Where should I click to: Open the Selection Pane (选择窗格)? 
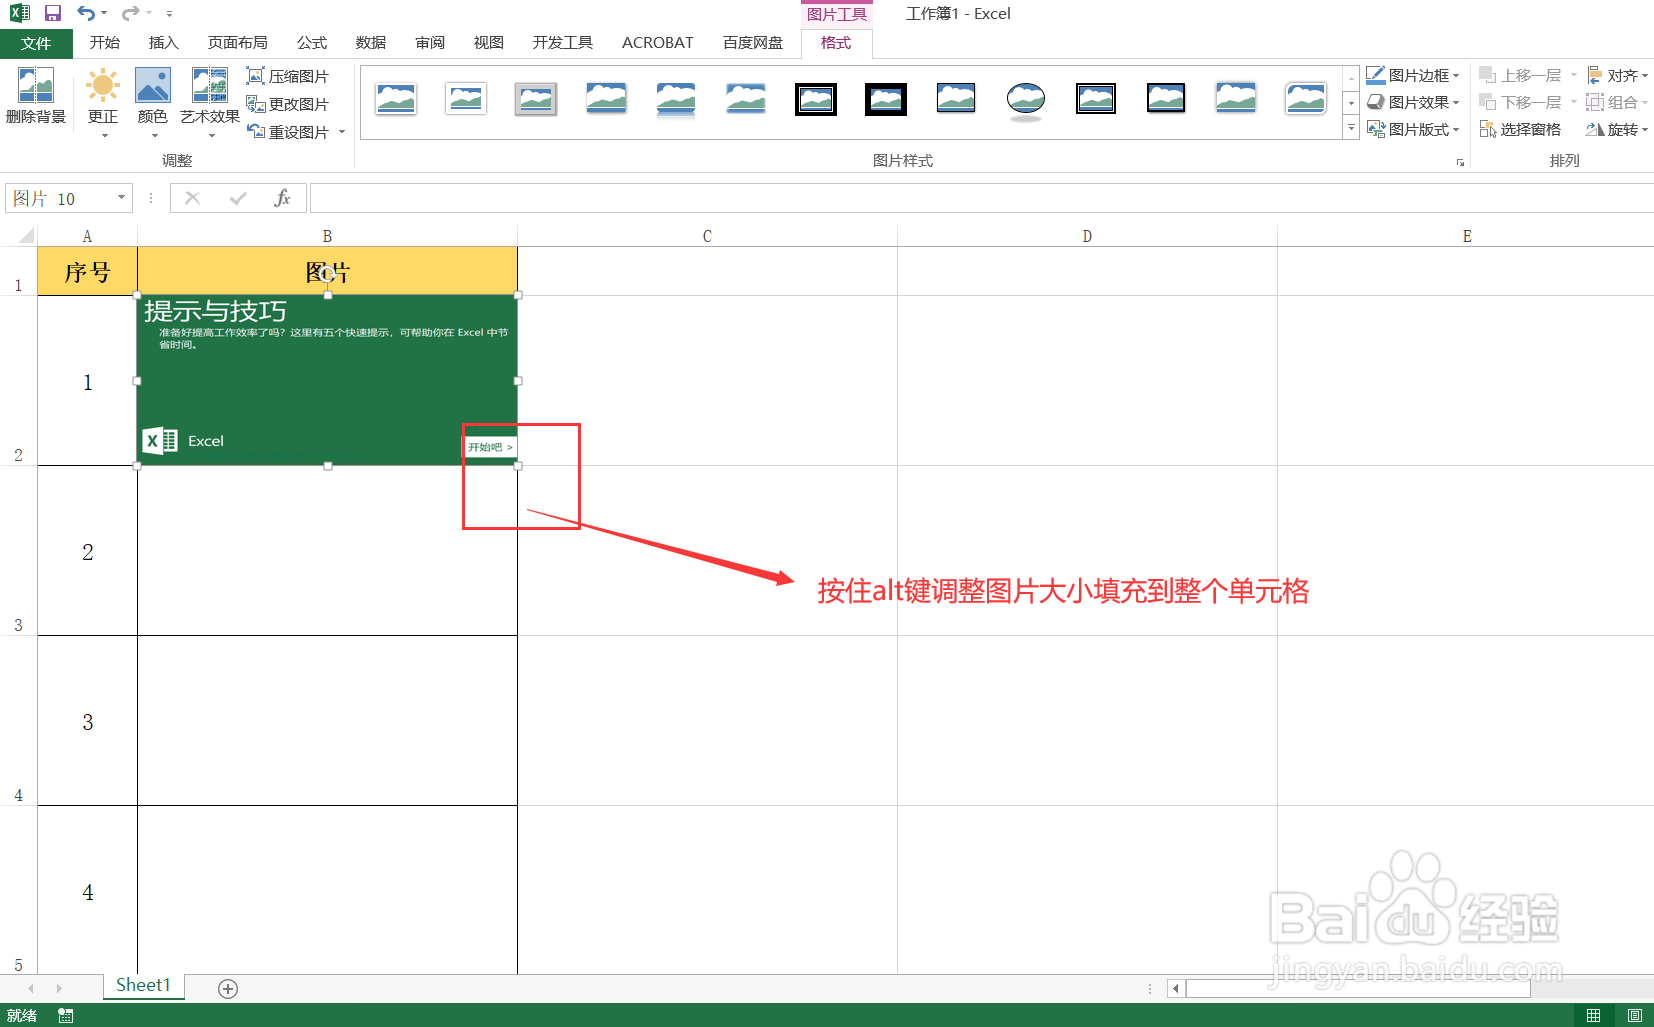[x=1520, y=129]
